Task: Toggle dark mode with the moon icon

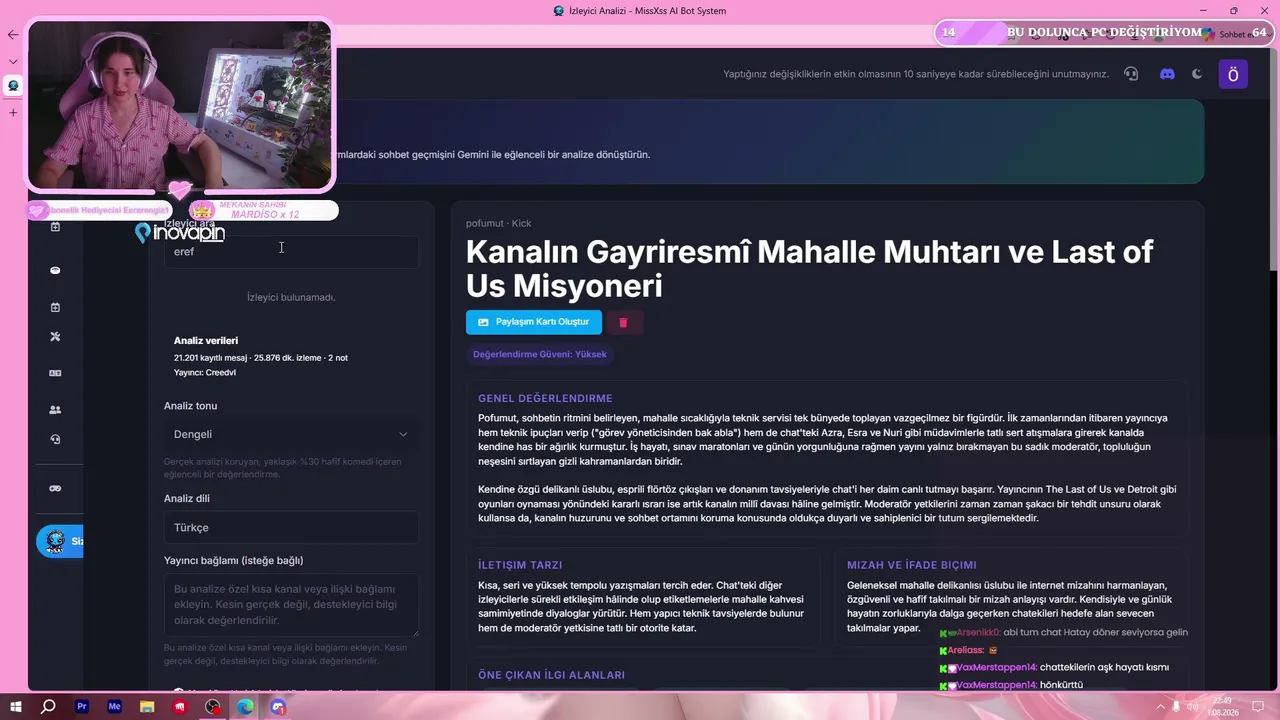Action: click(x=1197, y=74)
